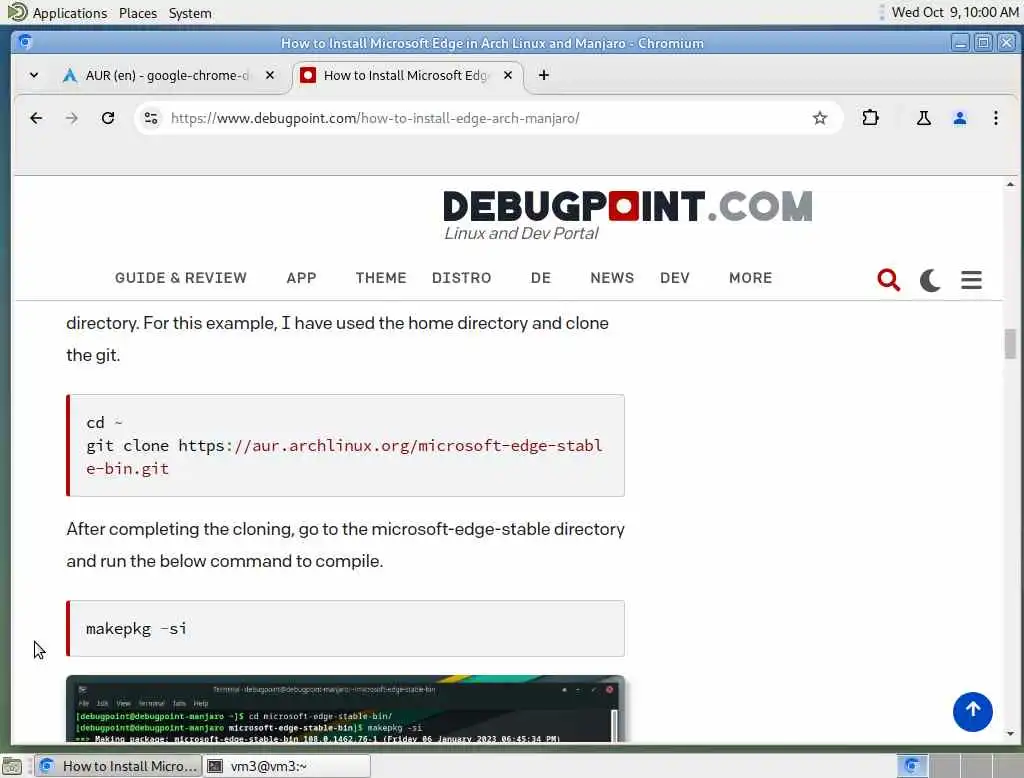Click the scrollbar up arrow

point(1010,185)
